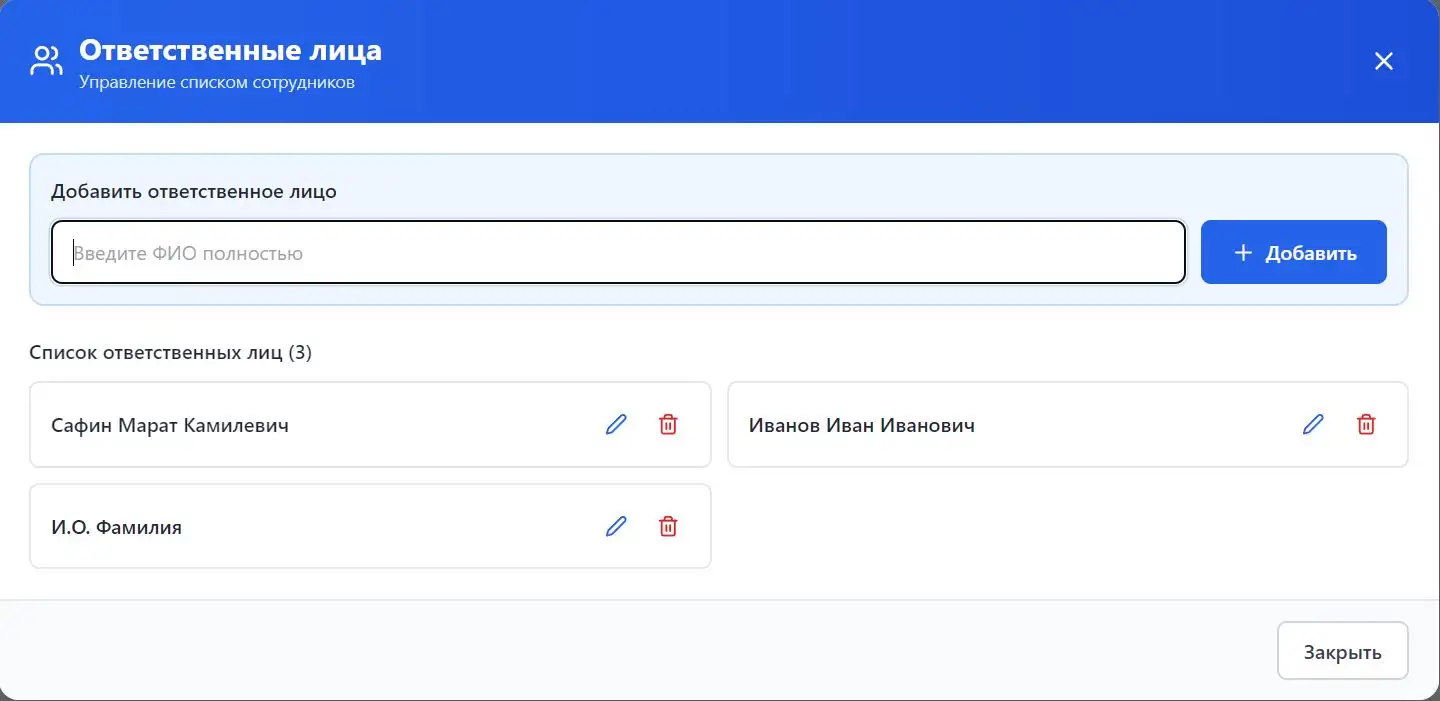The image size is (1440, 701).
Task: Select the name Иванов Иван Иванович
Action: [x=862, y=425]
